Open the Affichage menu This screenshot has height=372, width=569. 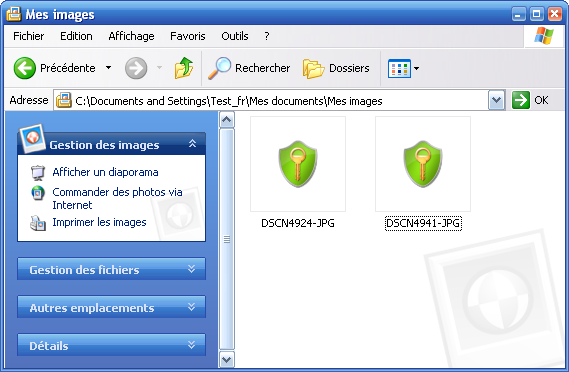tap(131, 36)
